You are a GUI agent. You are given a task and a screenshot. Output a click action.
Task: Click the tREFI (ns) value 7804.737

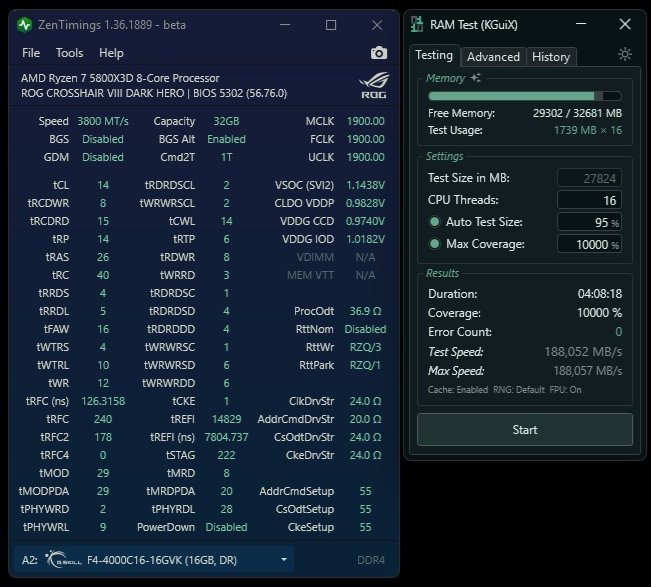pos(226,437)
